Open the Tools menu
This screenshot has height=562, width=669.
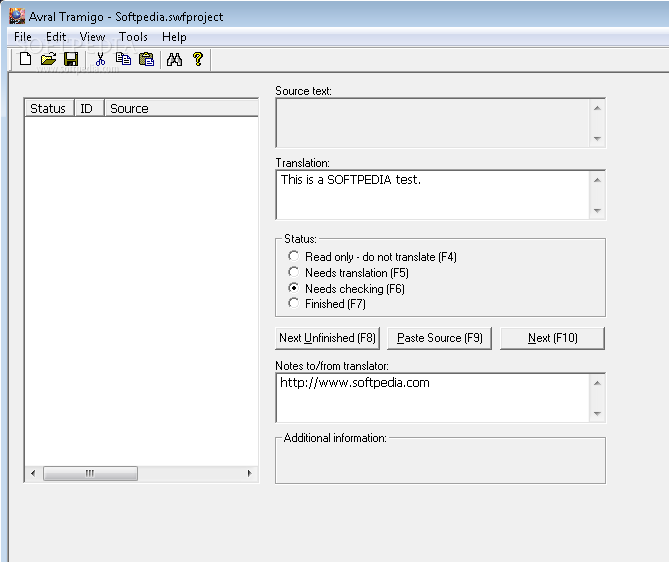click(133, 37)
